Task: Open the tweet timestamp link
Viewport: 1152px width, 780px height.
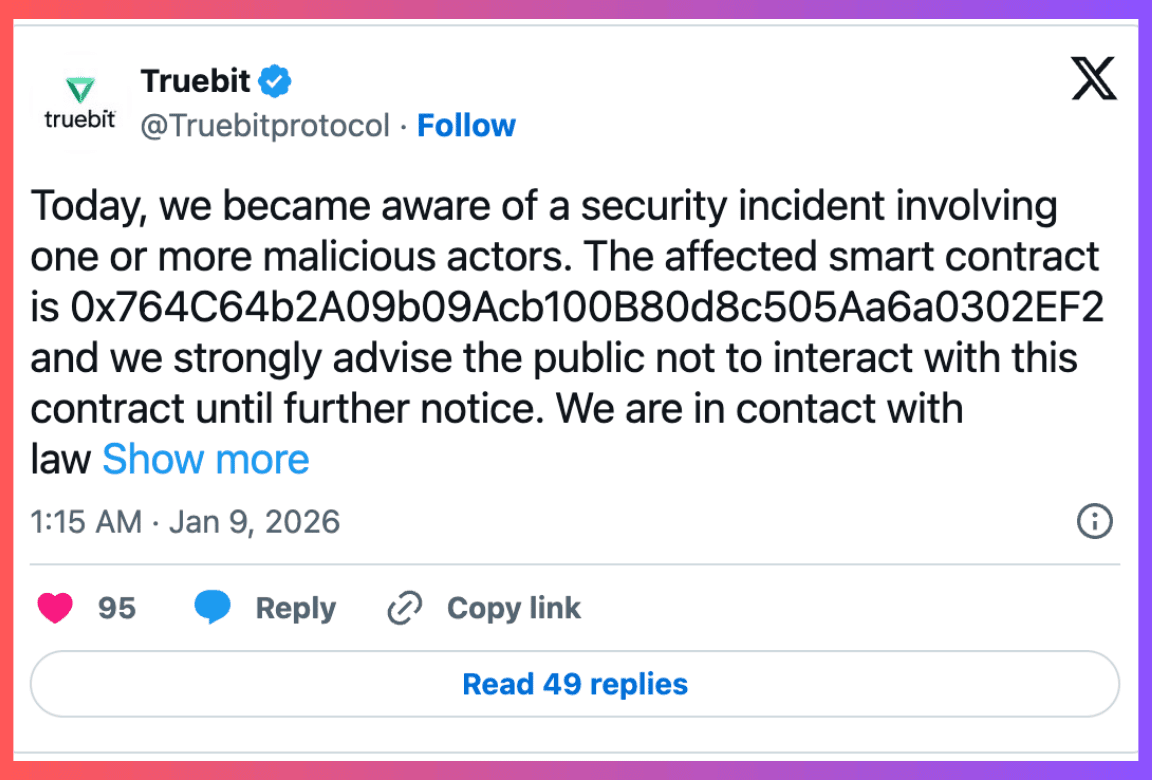Action: [x=185, y=522]
